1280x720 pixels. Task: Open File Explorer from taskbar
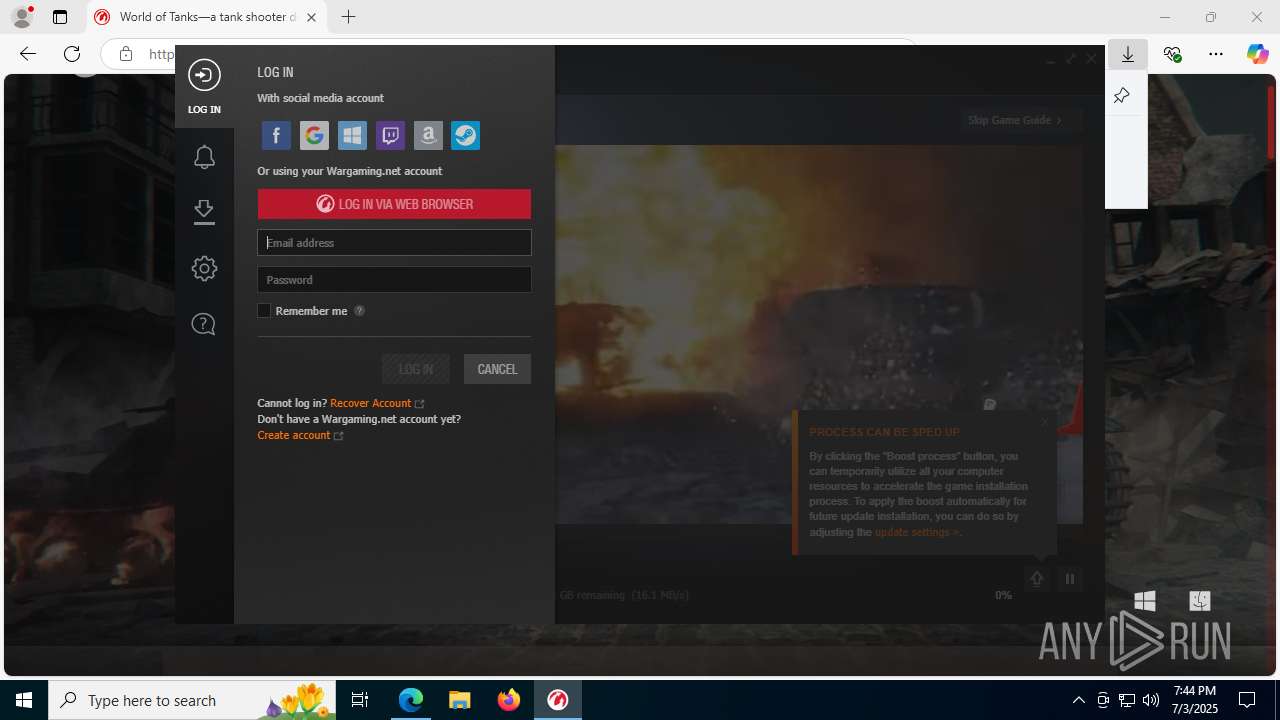click(459, 700)
